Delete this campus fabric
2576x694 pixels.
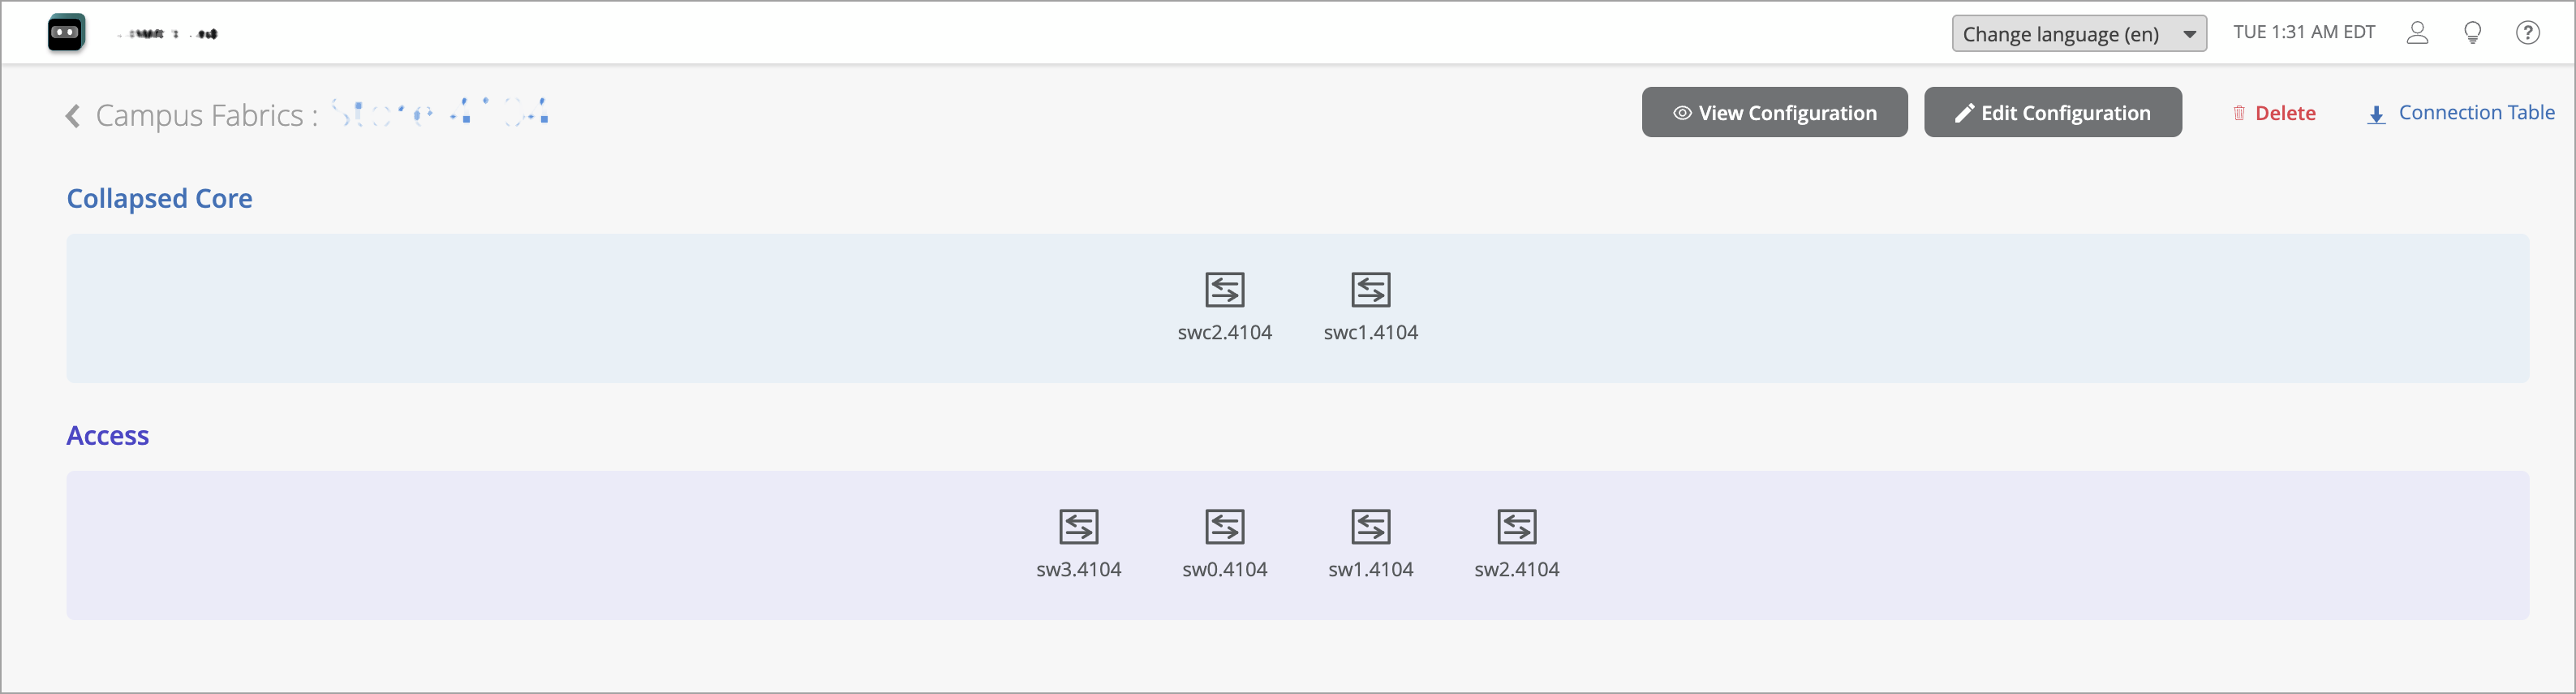(2274, 113)
